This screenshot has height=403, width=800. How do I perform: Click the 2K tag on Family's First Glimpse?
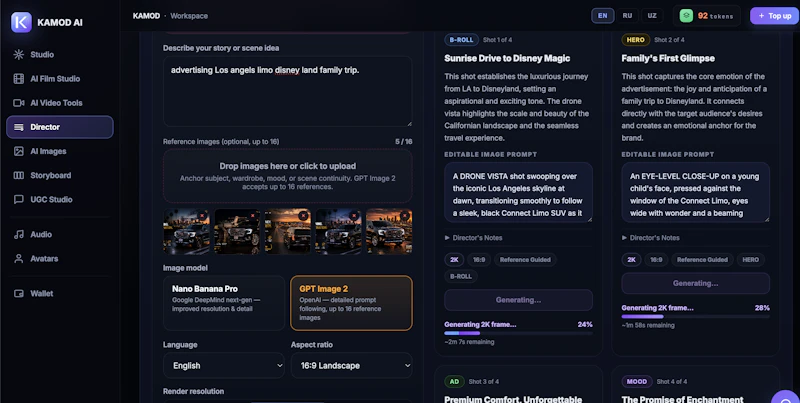[631, 260]
